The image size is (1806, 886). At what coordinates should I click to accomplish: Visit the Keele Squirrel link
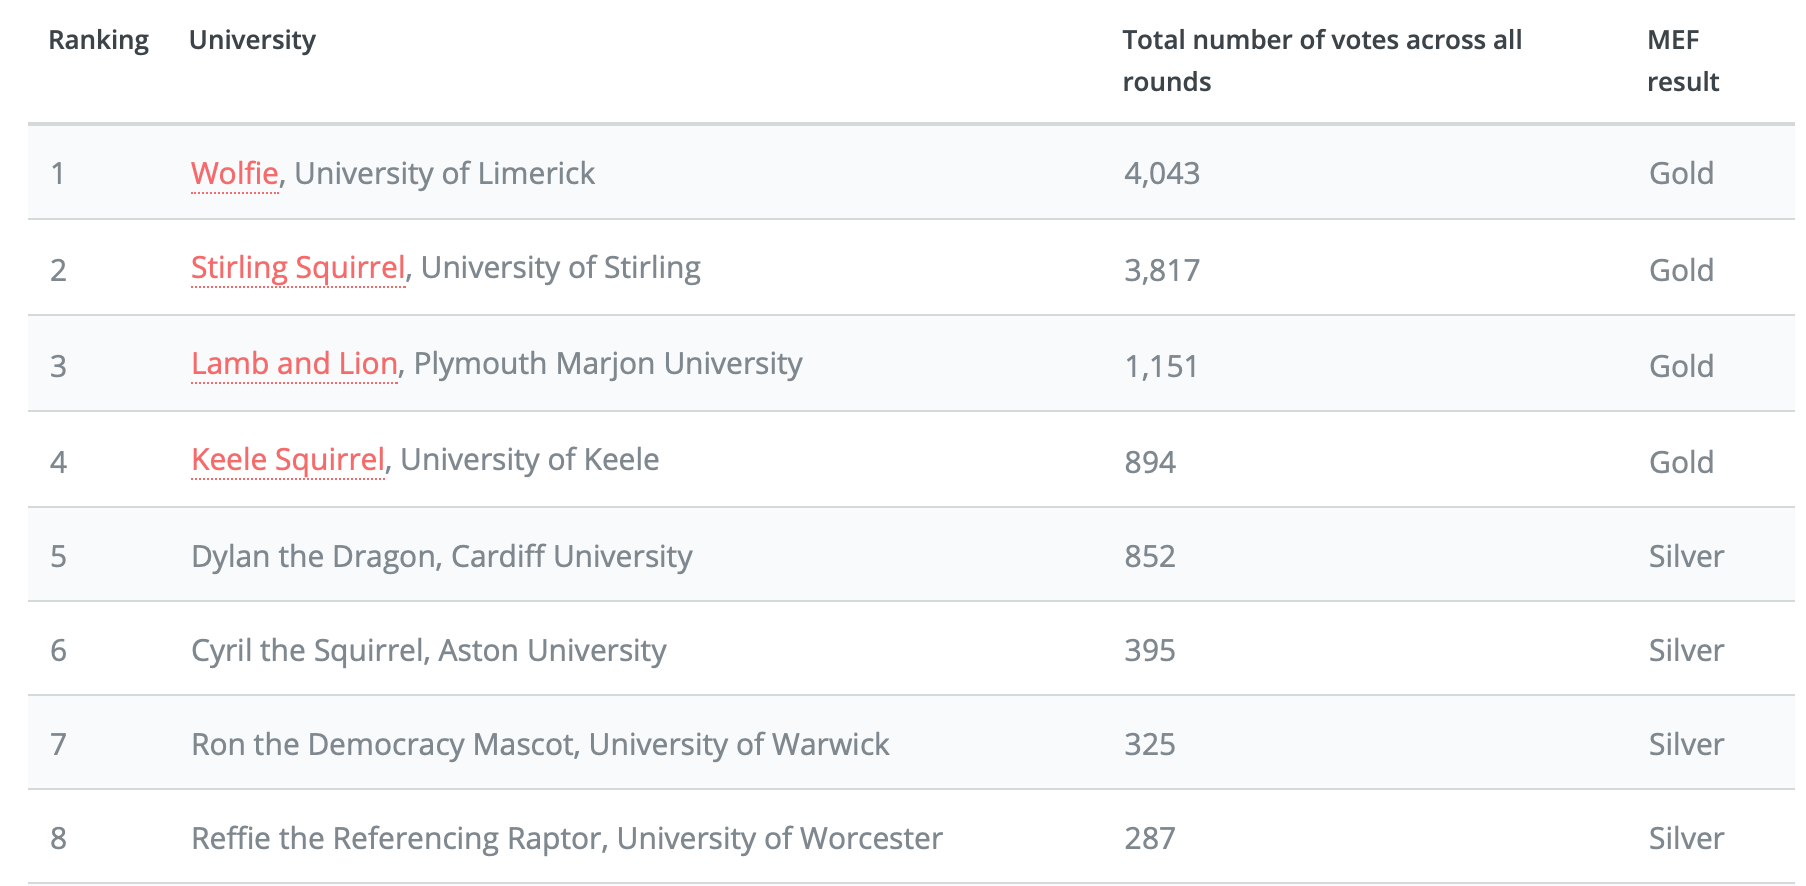coord(288,460)
